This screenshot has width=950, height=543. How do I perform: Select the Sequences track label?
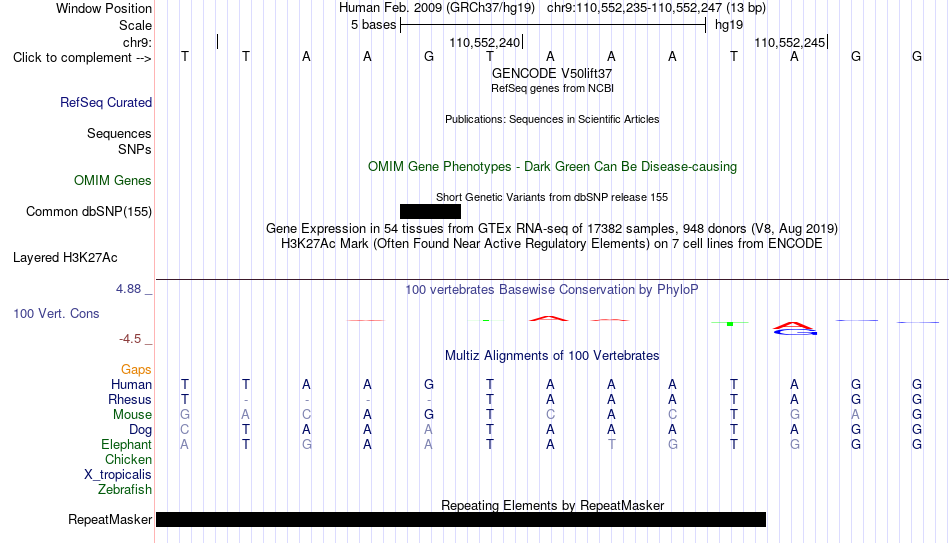point(119,133)
